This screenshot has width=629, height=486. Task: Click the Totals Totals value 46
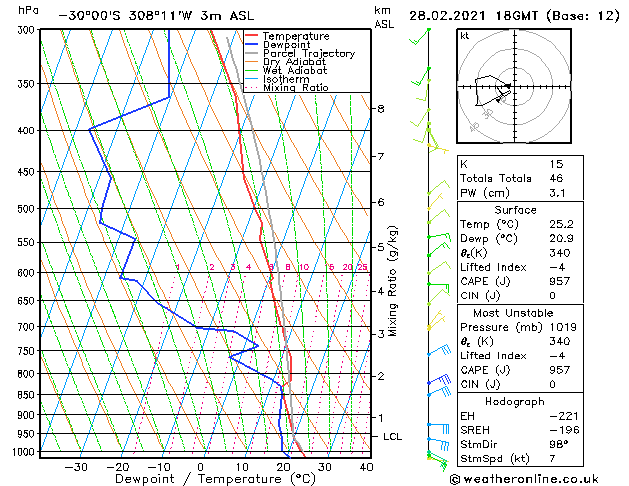[x=556, y=178]
